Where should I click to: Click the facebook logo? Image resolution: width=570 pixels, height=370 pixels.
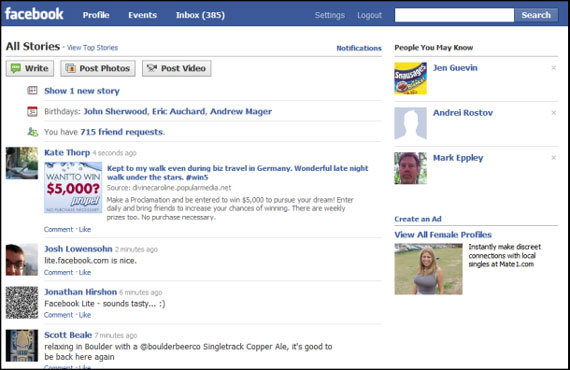(x=34, y=14)
